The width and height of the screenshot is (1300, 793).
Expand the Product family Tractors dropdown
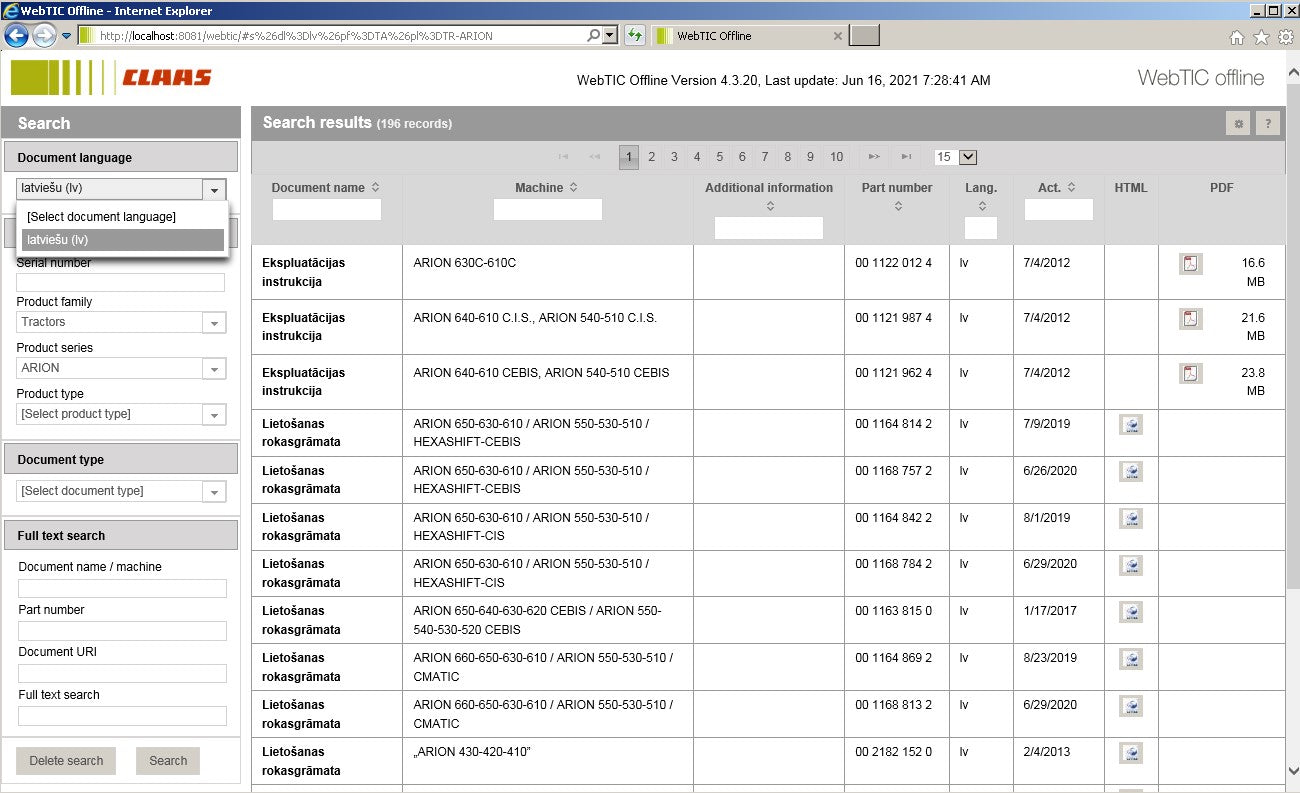coord(214,323)
